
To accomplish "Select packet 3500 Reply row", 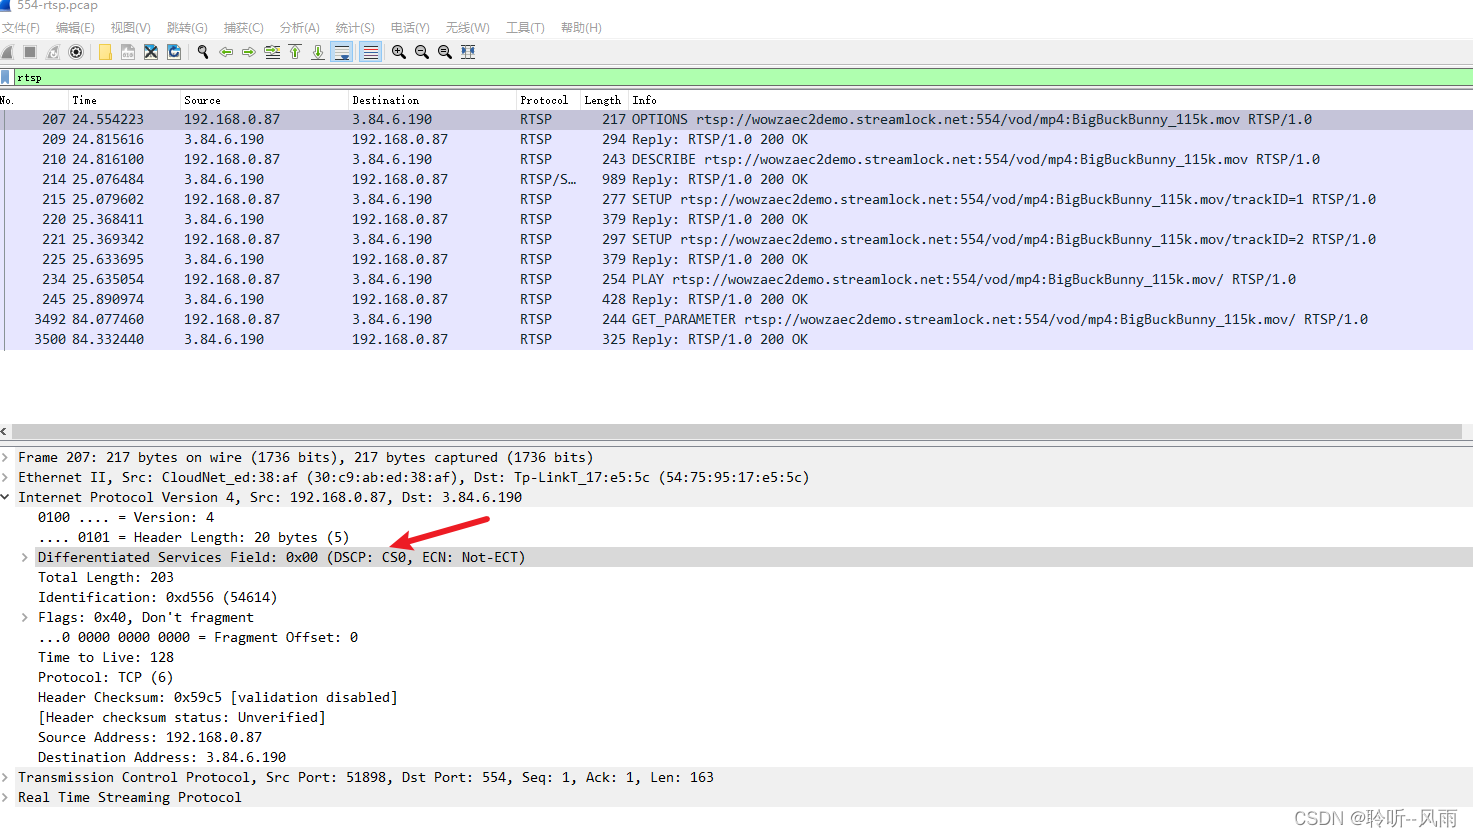I will coord(736,339).
